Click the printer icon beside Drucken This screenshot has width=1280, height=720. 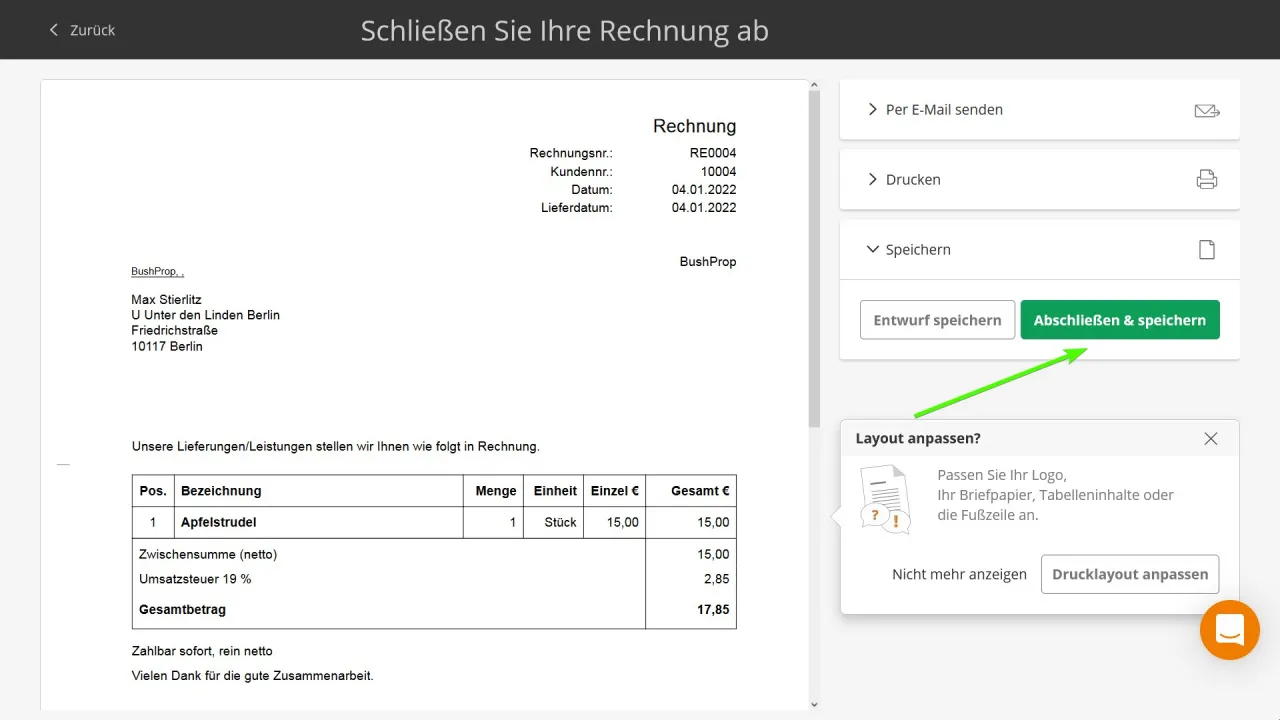(1207, 179)
